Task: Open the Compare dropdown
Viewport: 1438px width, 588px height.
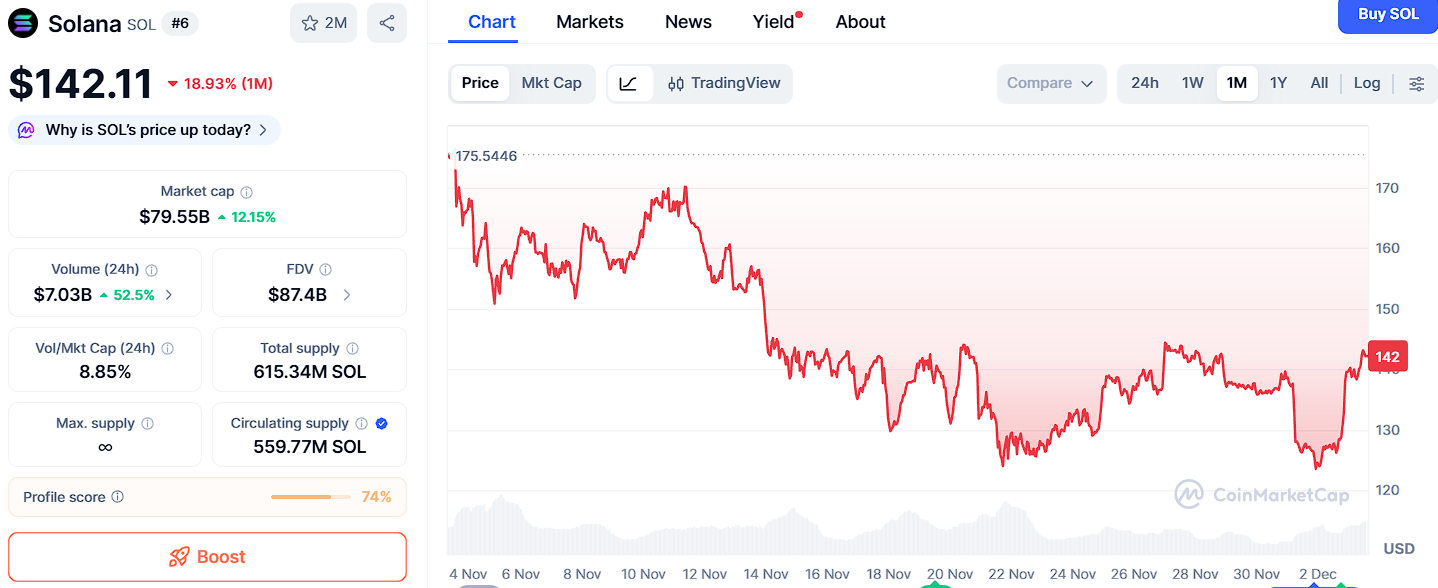Action: [x=1051, y=83]
